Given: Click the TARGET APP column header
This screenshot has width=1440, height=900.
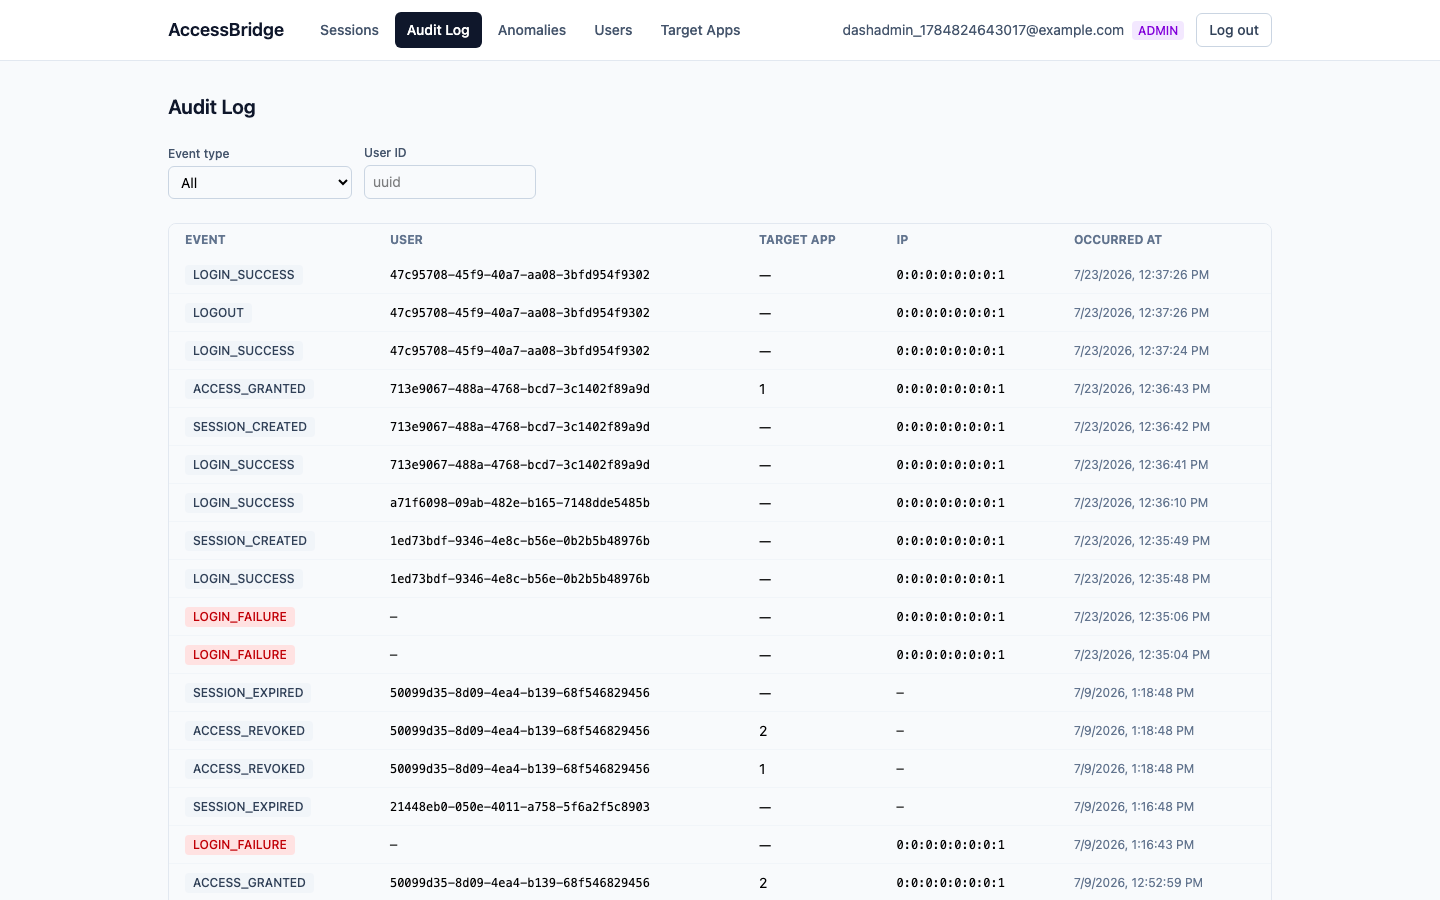Looking at the screenshot, I should tap(797, 240).
